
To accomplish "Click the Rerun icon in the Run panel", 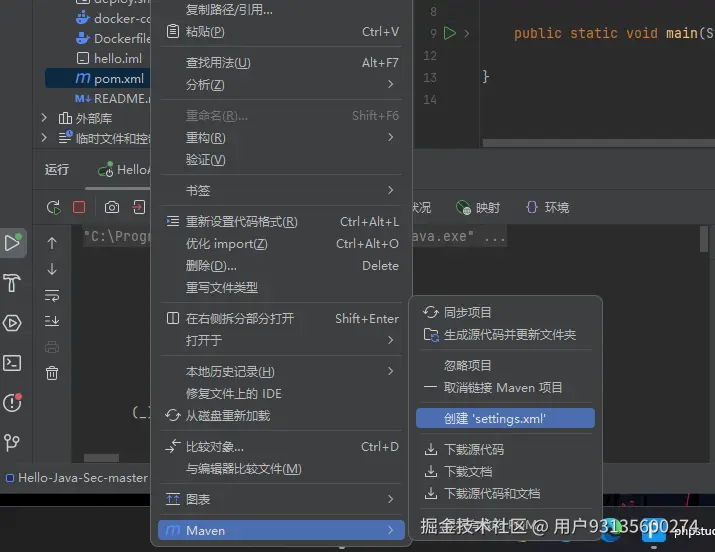I will (x=54, y=207).
